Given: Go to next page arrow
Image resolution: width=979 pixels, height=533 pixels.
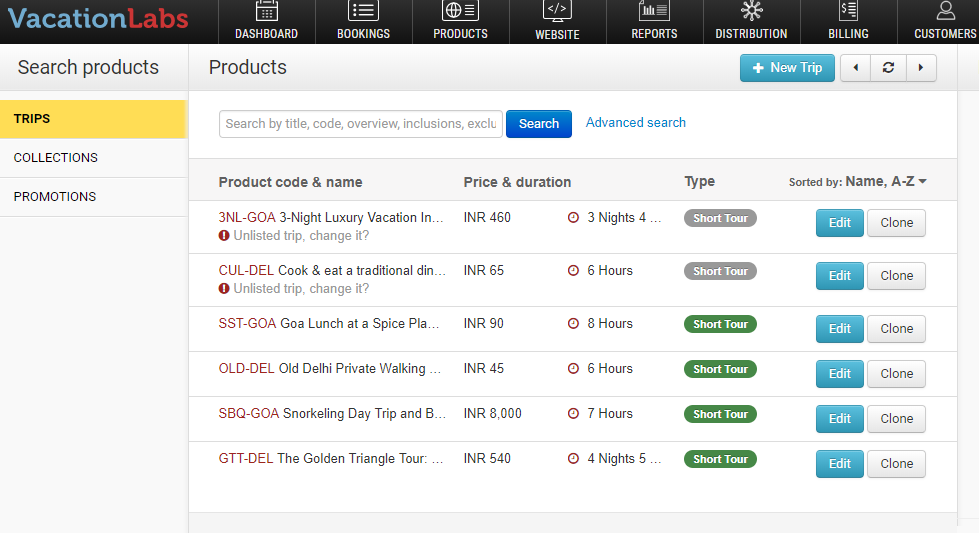Looking at the screenshot, I should (921, 68).
